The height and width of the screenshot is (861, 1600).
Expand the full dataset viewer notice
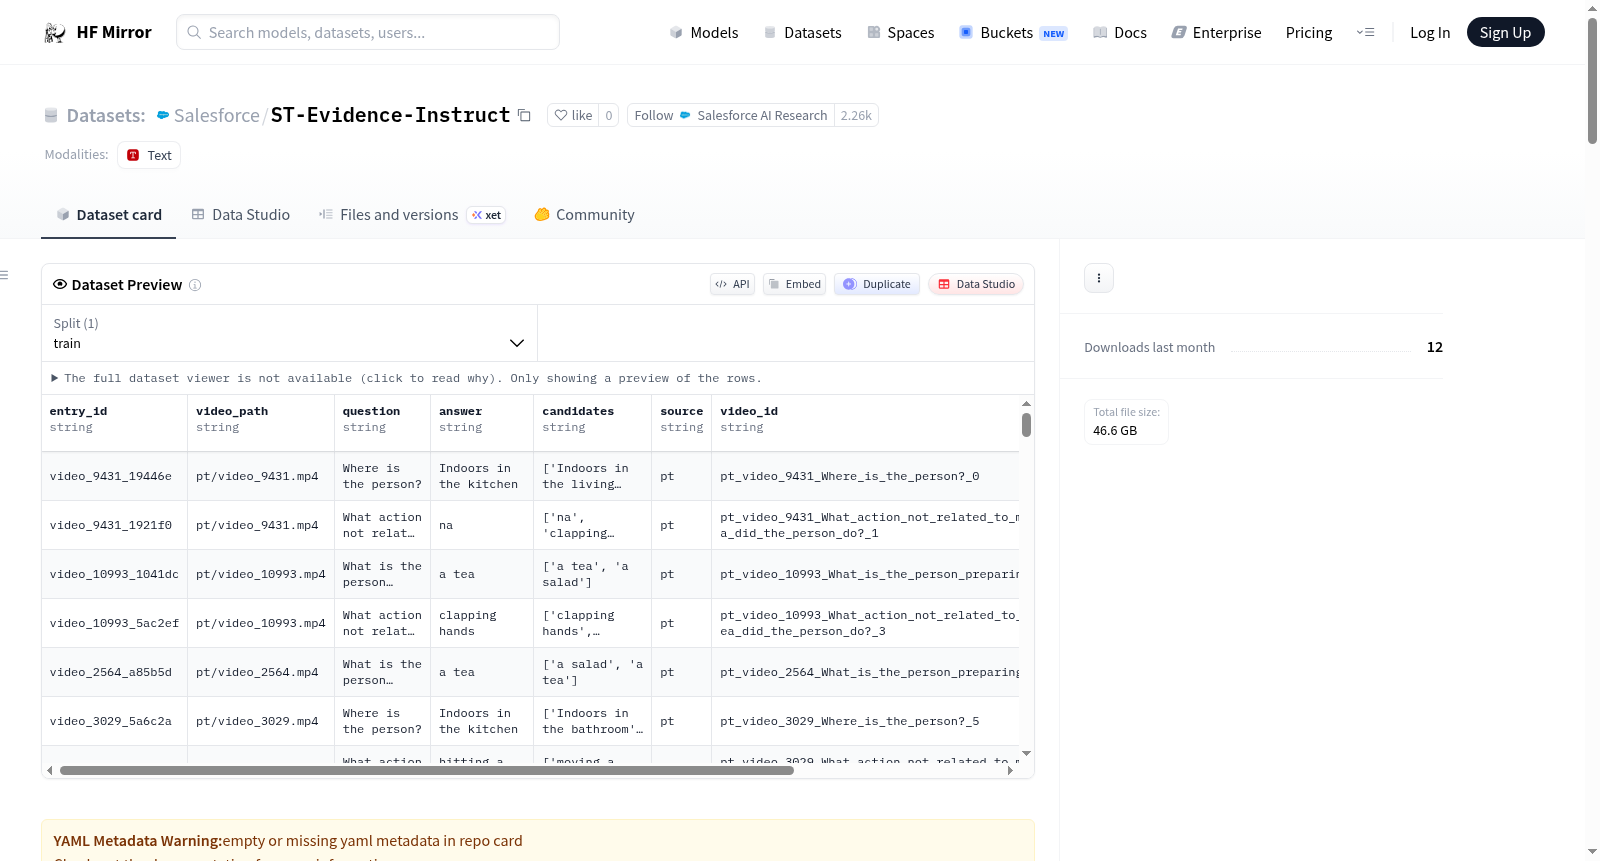tap(407, 378)
